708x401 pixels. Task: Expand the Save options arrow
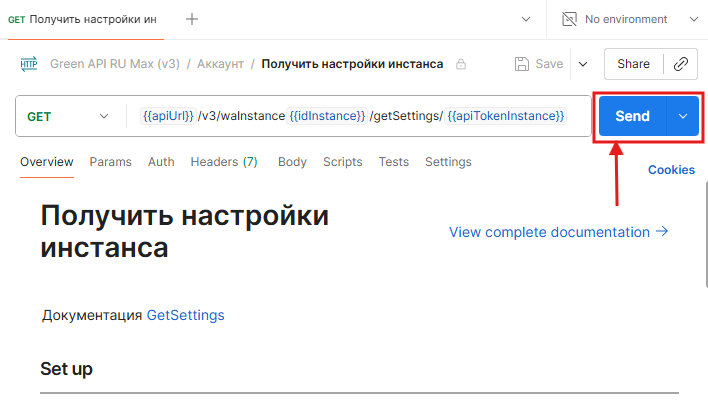[583, 64]
